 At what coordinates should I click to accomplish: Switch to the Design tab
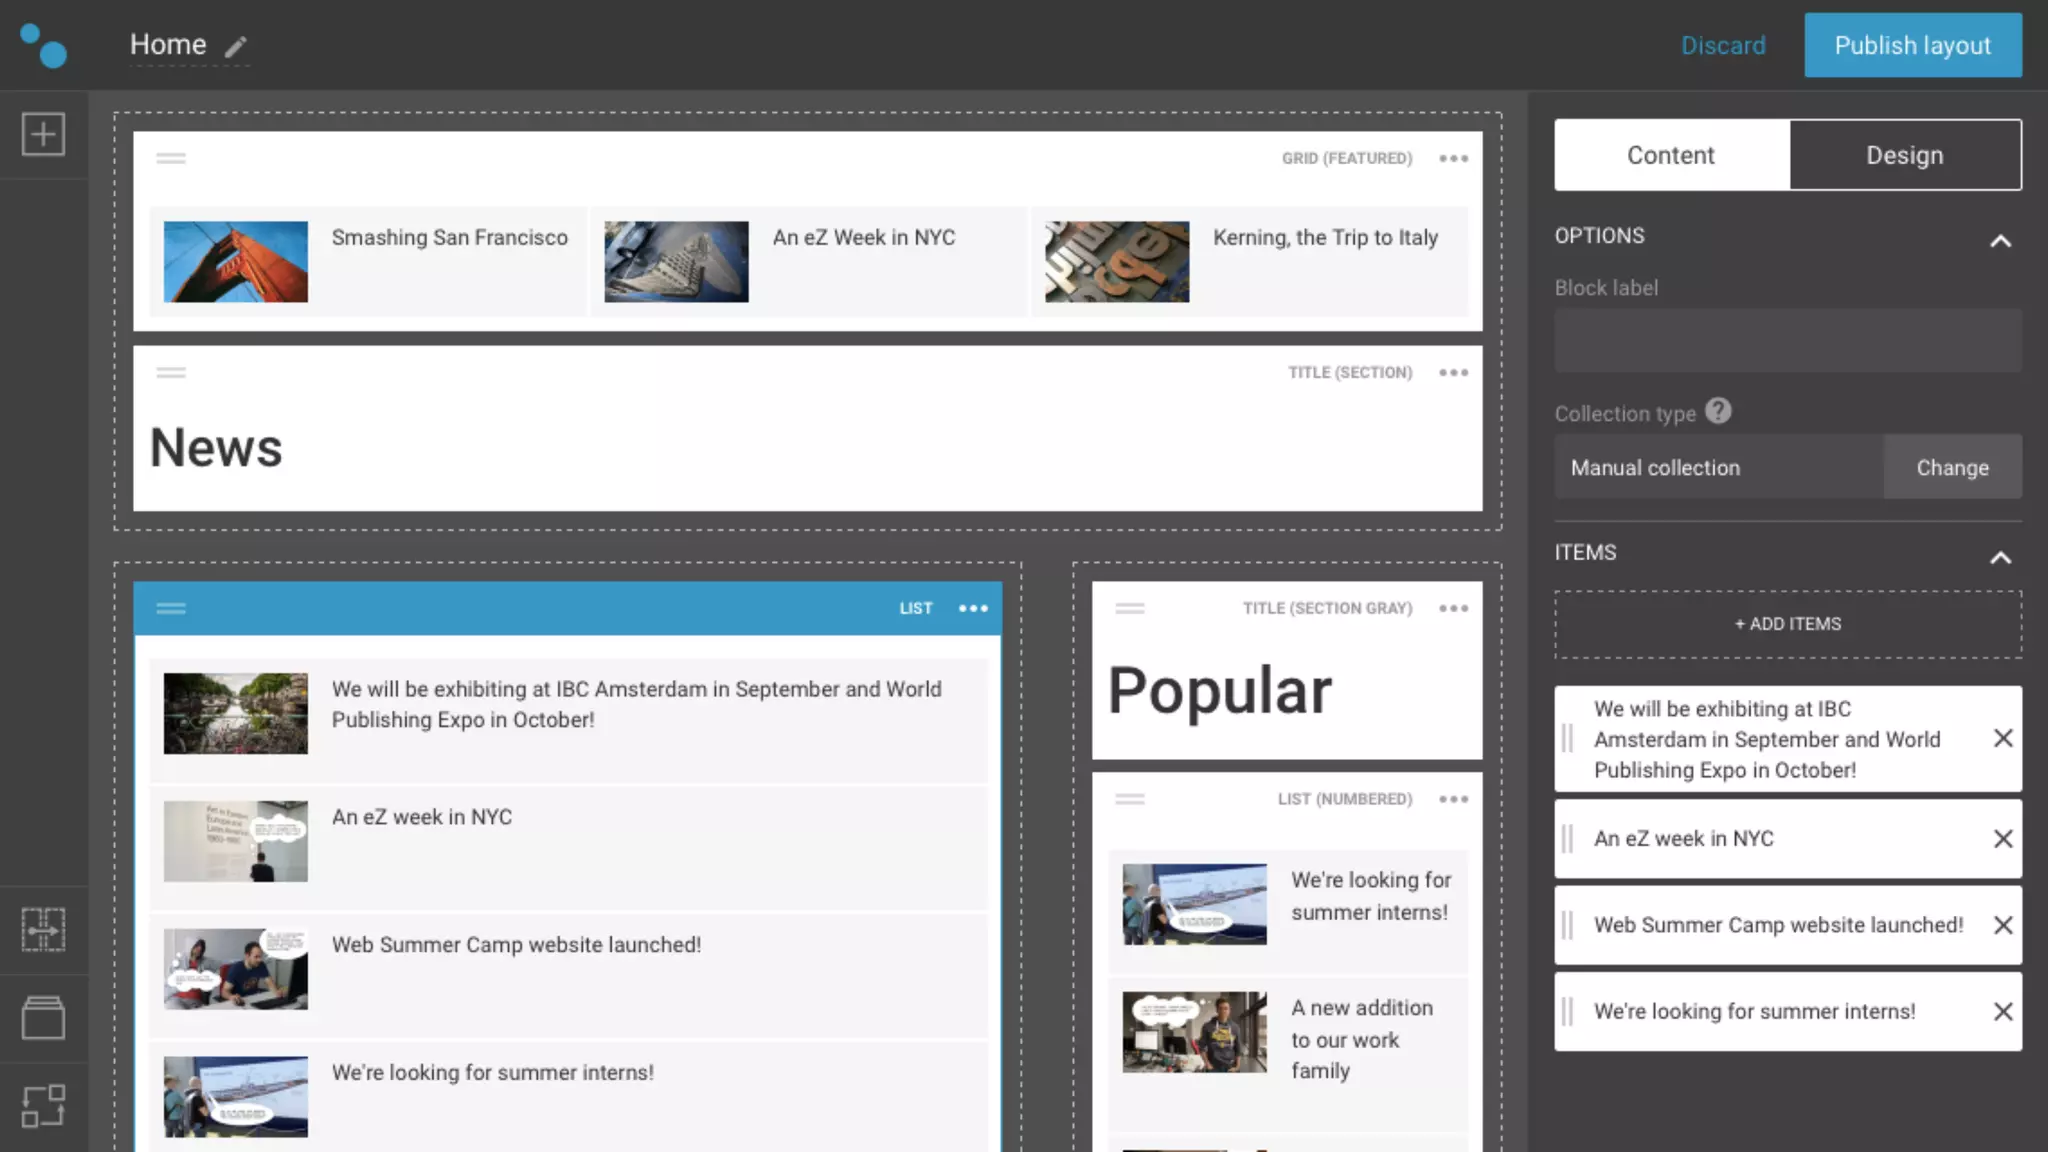(1905, 155)
